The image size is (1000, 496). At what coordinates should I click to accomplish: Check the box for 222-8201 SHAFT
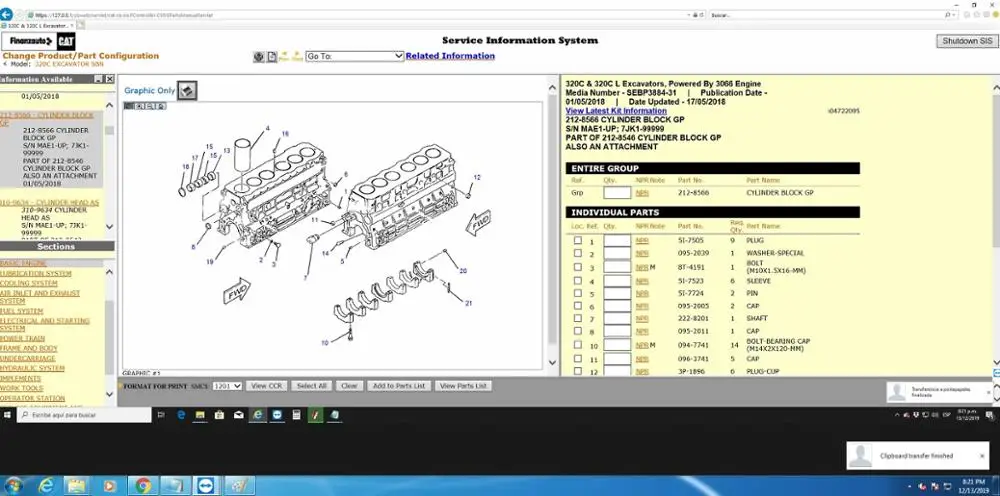(x=578, y=318)
